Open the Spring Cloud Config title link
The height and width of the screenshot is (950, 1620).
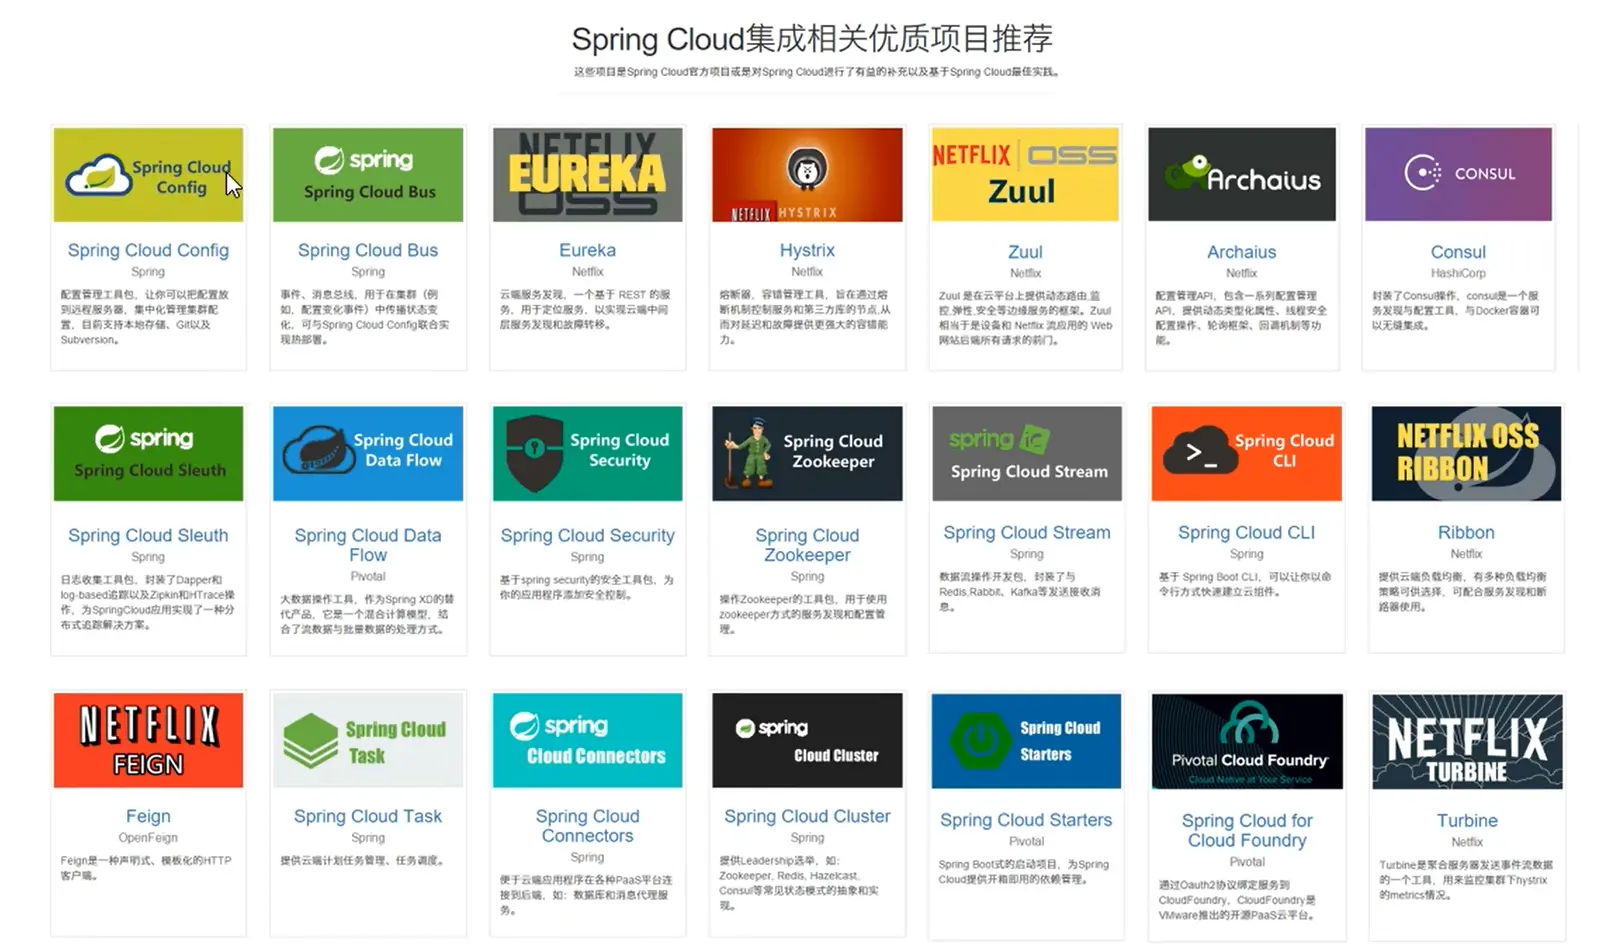click(148, 250)
